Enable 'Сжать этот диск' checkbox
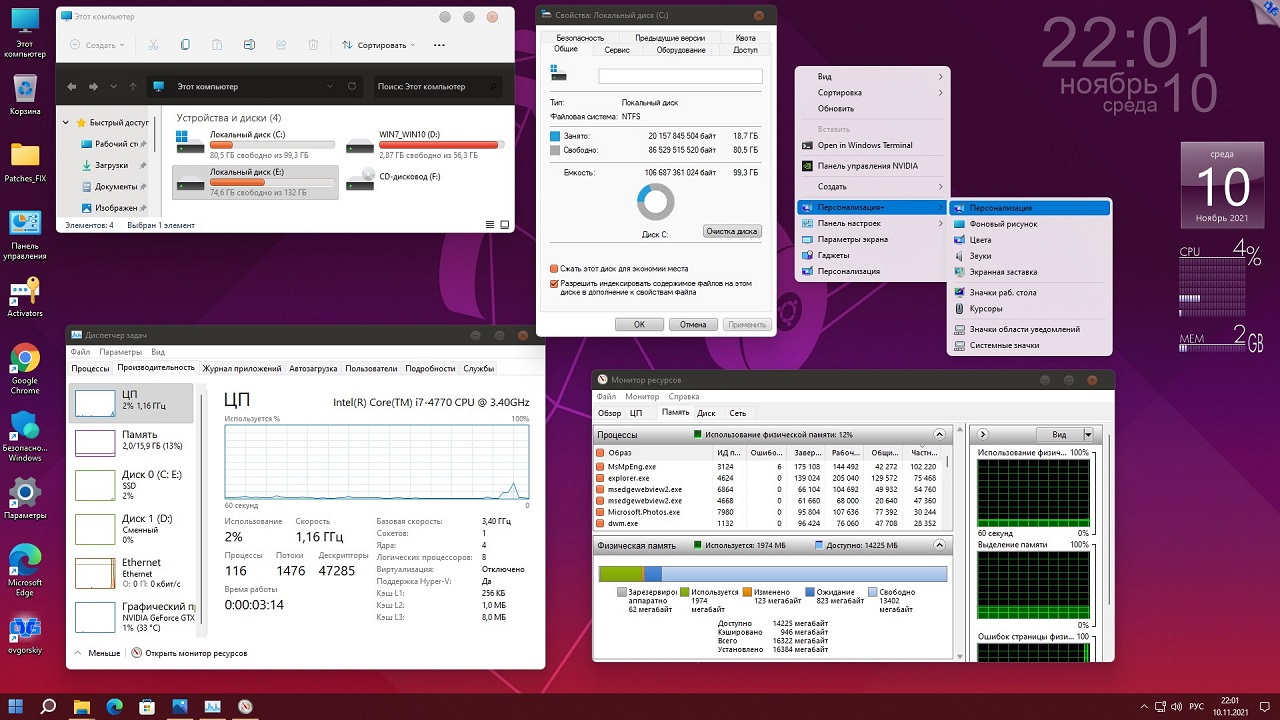1280x720 pixels. pyautogui.click(x=554, y=268)
